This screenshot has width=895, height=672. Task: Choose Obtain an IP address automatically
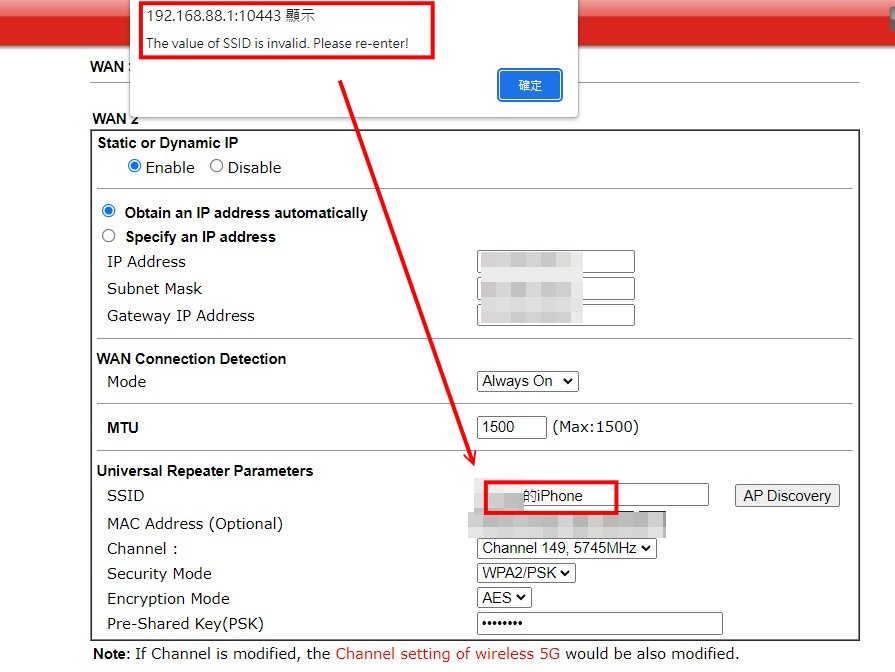(109, 212)
